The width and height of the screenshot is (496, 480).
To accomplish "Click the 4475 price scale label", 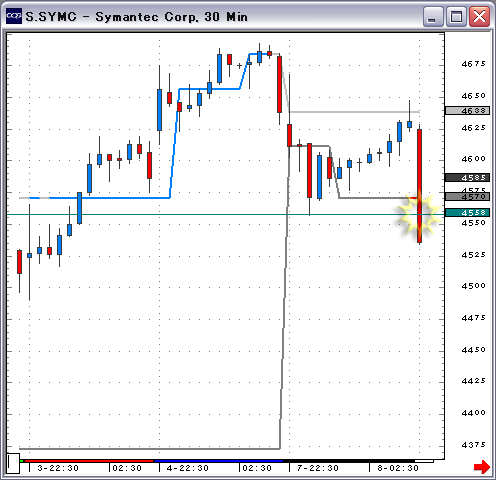I will pyautogui.click(x=473, y=318).
